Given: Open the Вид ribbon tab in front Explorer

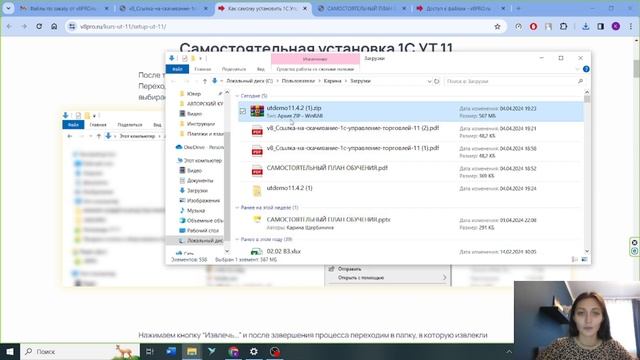Looking at the screenshot, I should pos(260,69).
